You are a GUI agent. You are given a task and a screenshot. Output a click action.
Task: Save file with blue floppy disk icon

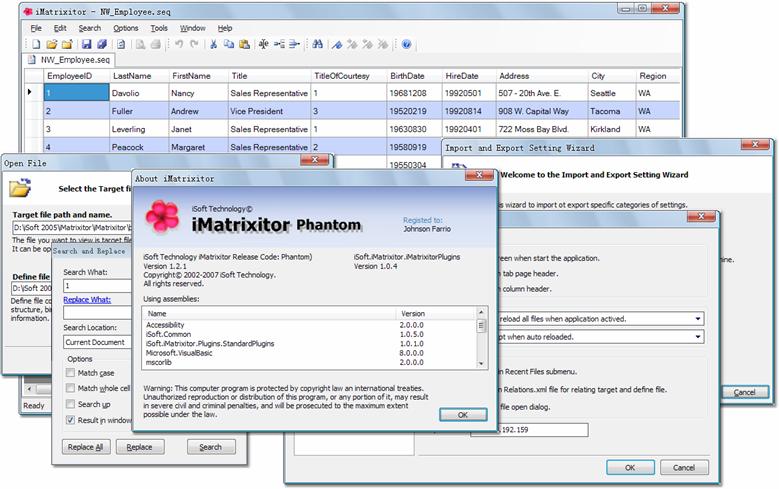[x=86, y=44]
